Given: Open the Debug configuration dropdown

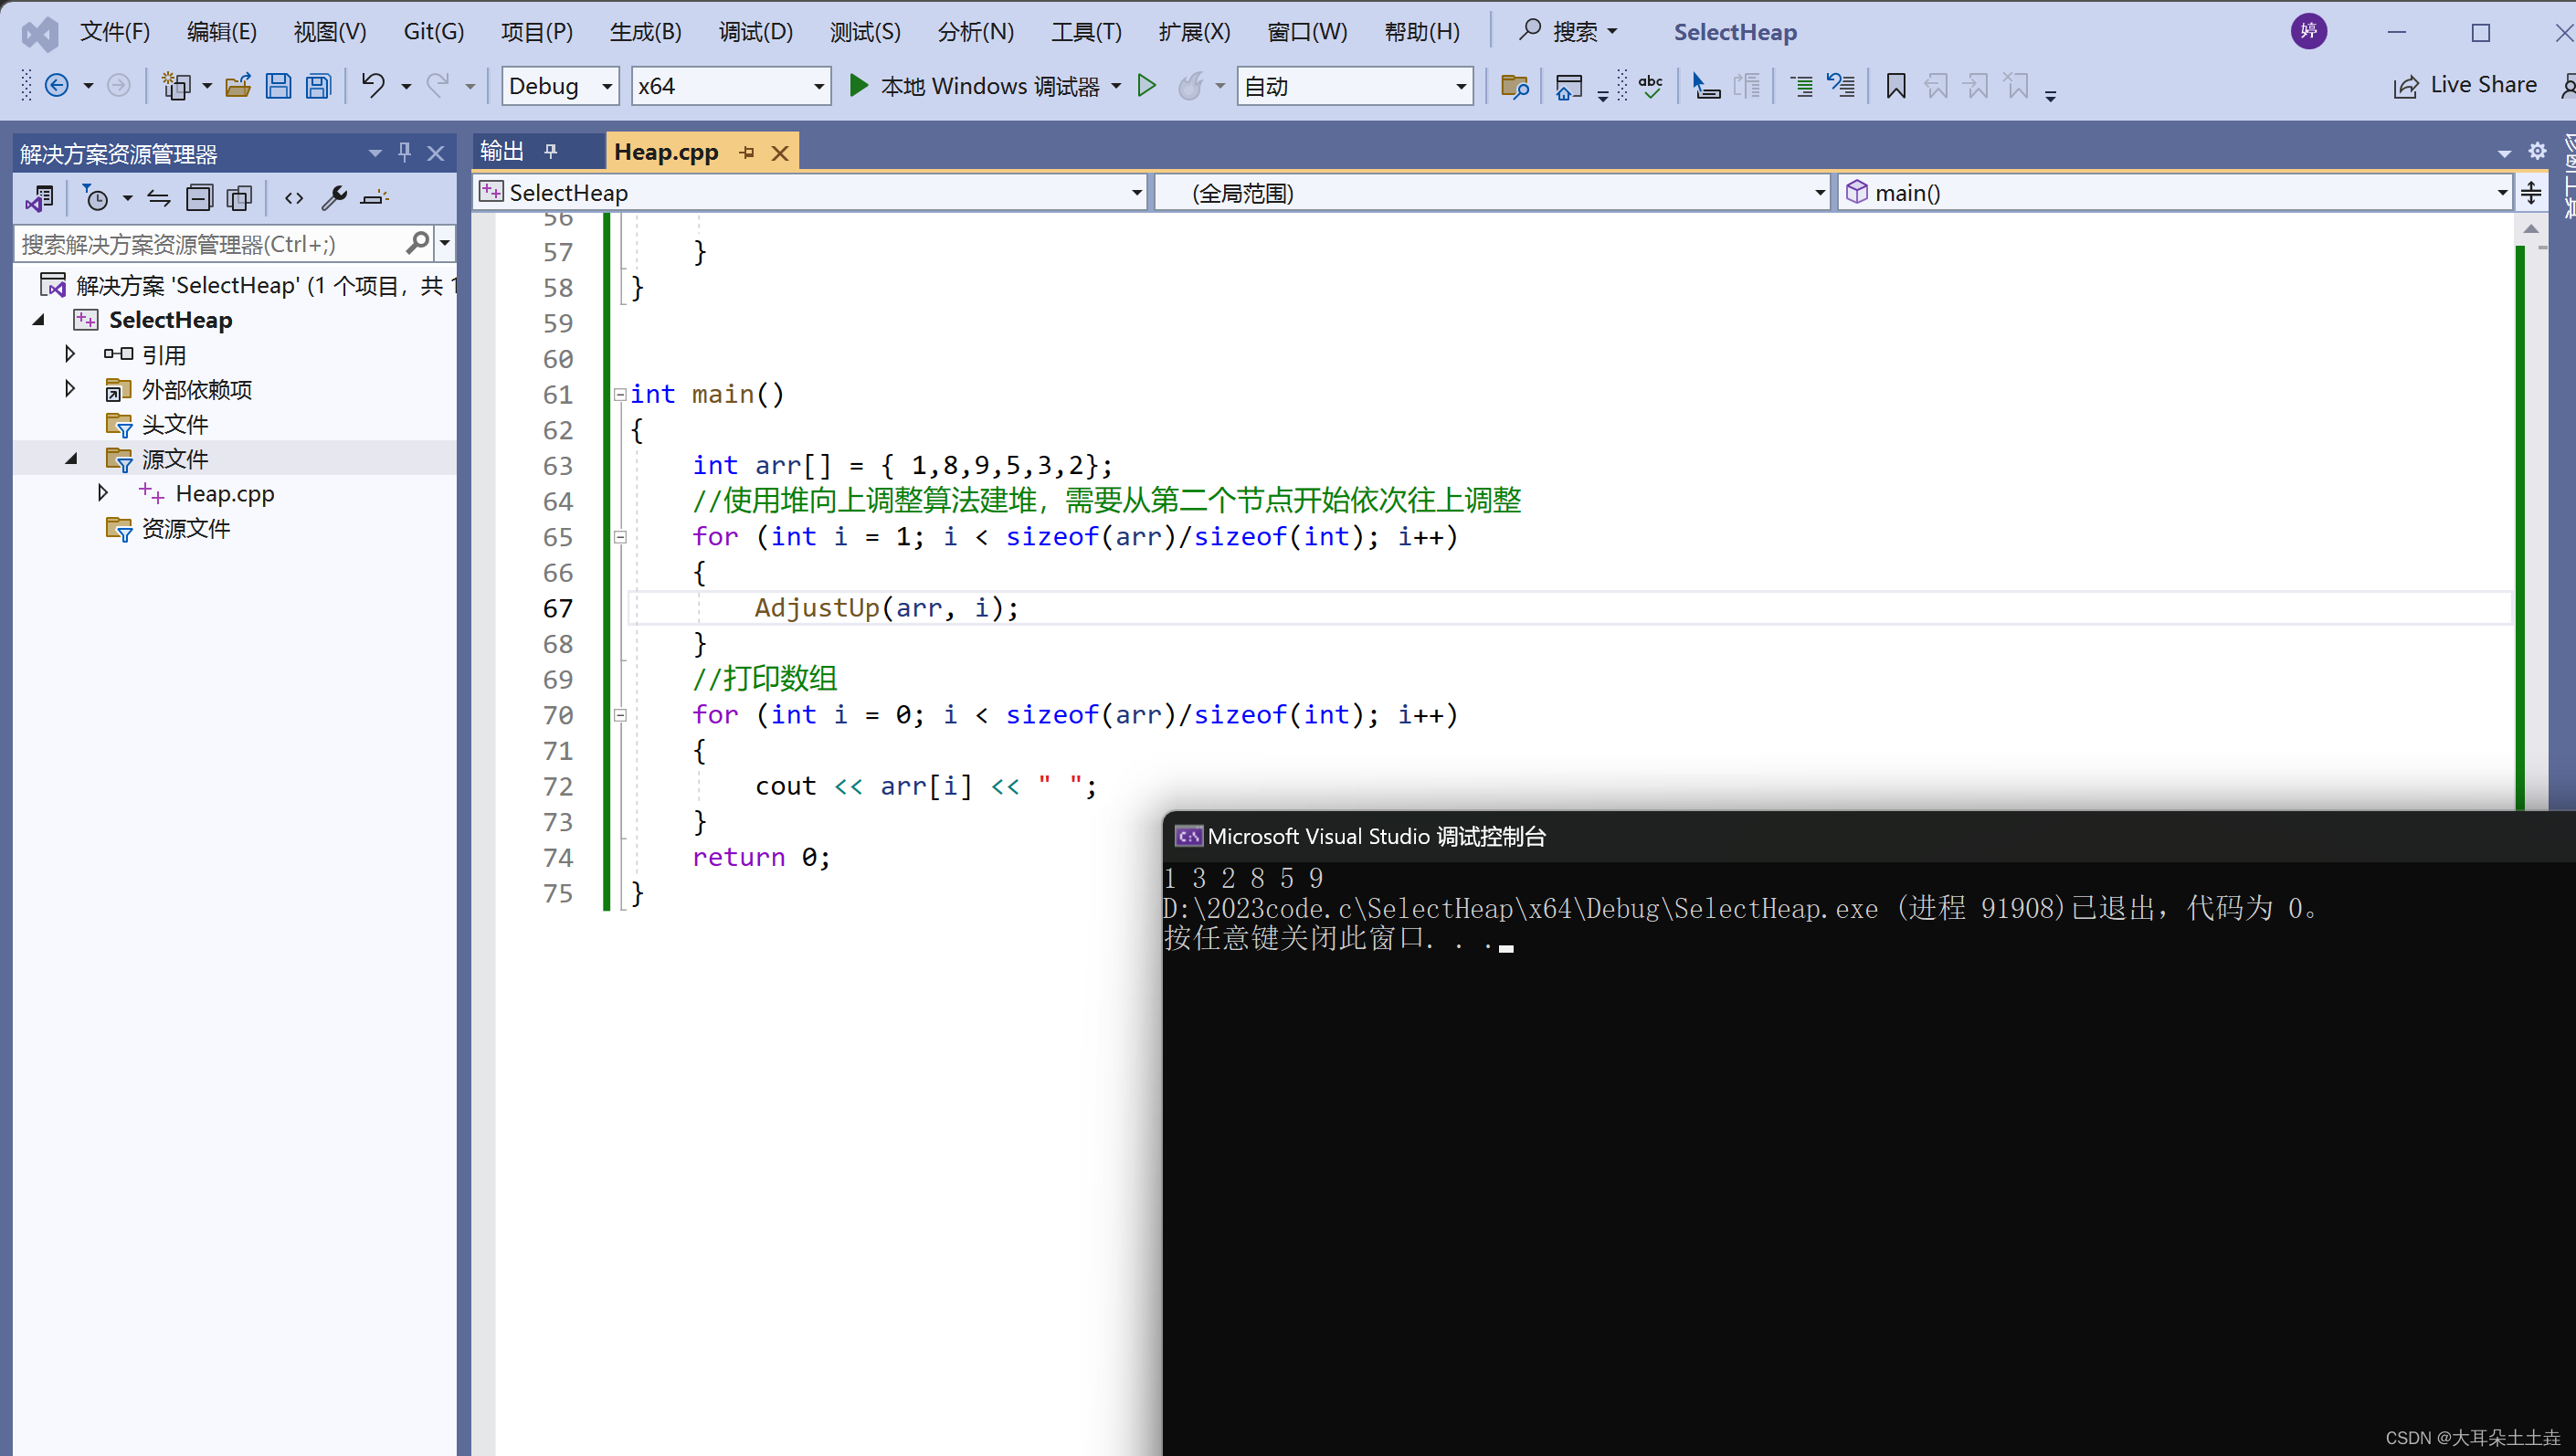Looking at the screenshot, I should tap(606, 87).
